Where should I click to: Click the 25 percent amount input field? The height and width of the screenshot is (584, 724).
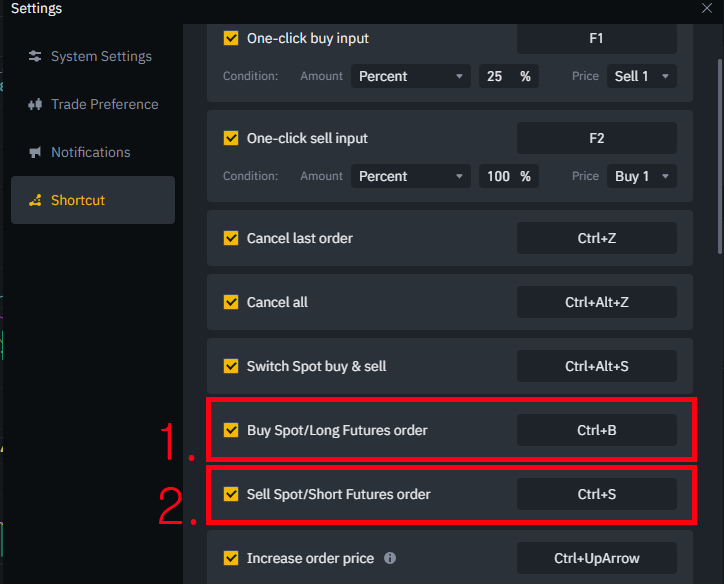[x=508, y=76]
